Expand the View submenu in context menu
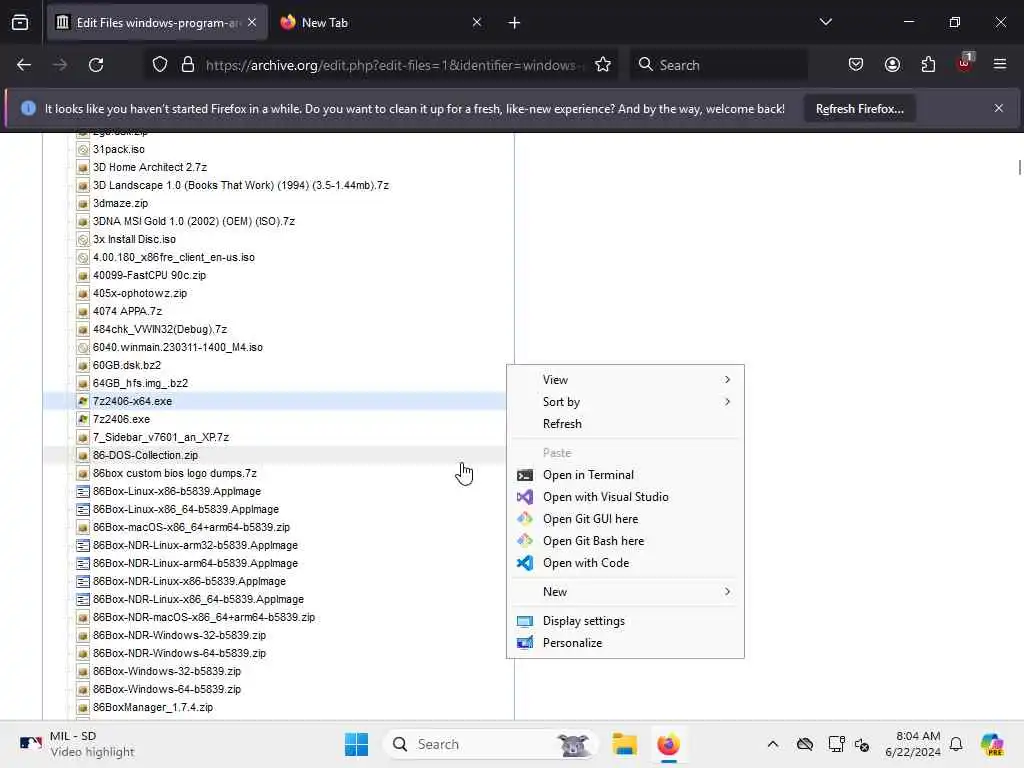 click(625, 379)
